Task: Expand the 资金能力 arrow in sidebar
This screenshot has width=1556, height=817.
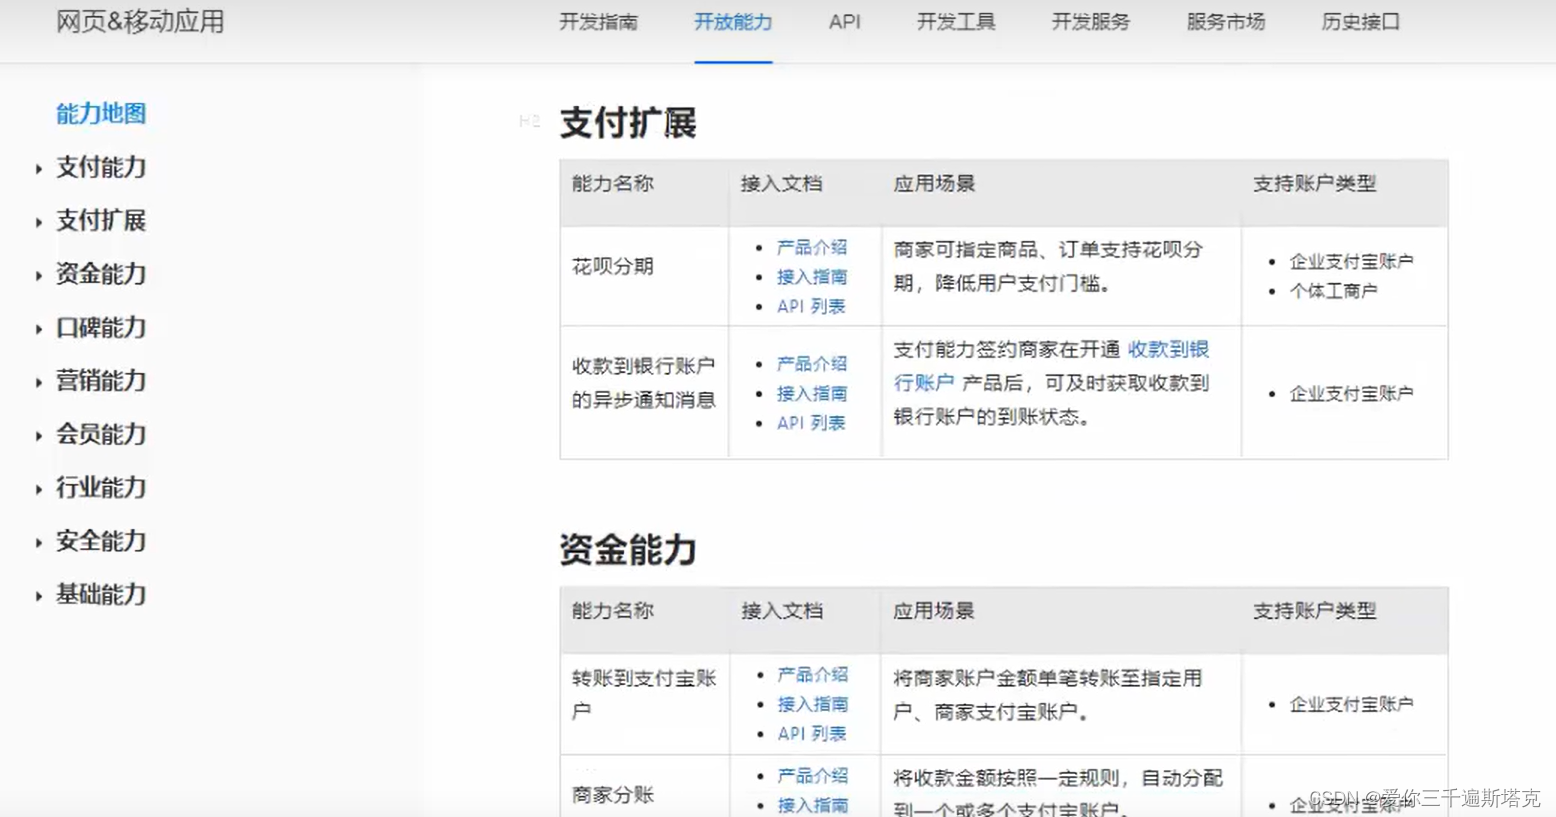Action: tap(38, 276)
